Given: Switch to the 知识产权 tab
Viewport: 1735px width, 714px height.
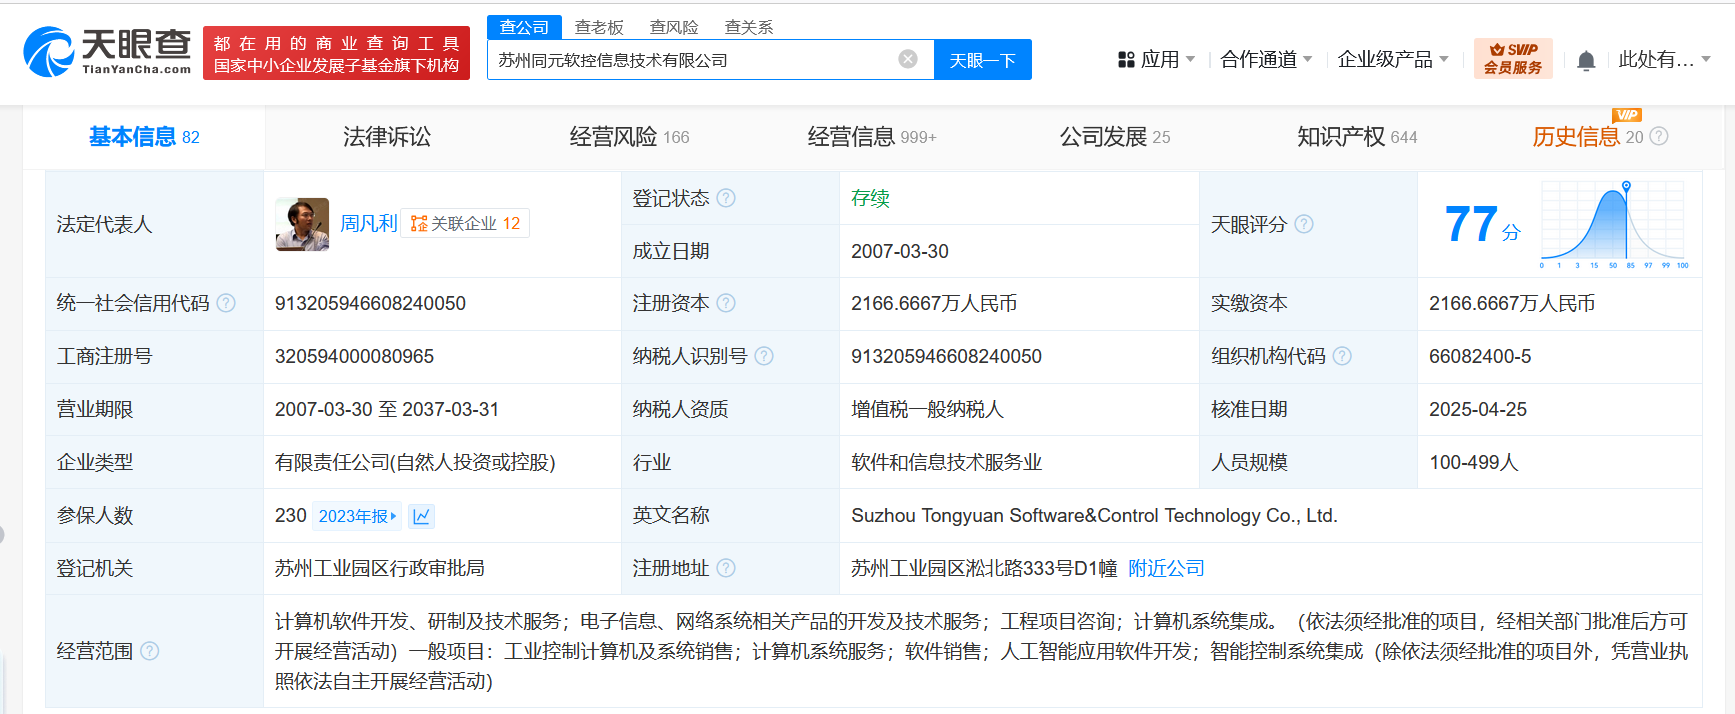Looking at the screenshot, I should pos(1356,137).
